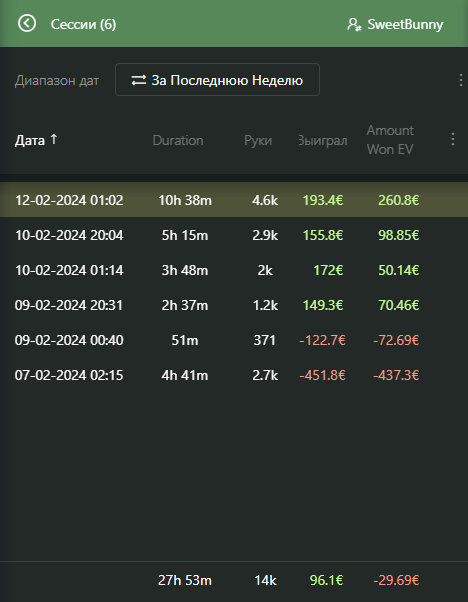Click the swap arrows icon in date filter
The height and width of the screenshot is (602, 468).
[x=139, y=80]
